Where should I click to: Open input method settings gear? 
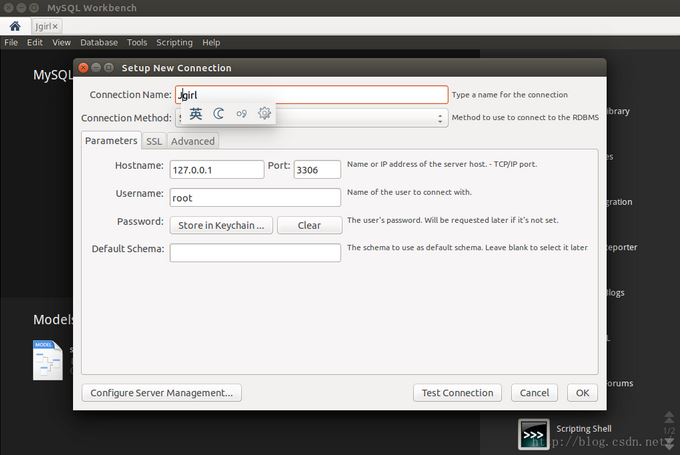[x=264, y=114]
